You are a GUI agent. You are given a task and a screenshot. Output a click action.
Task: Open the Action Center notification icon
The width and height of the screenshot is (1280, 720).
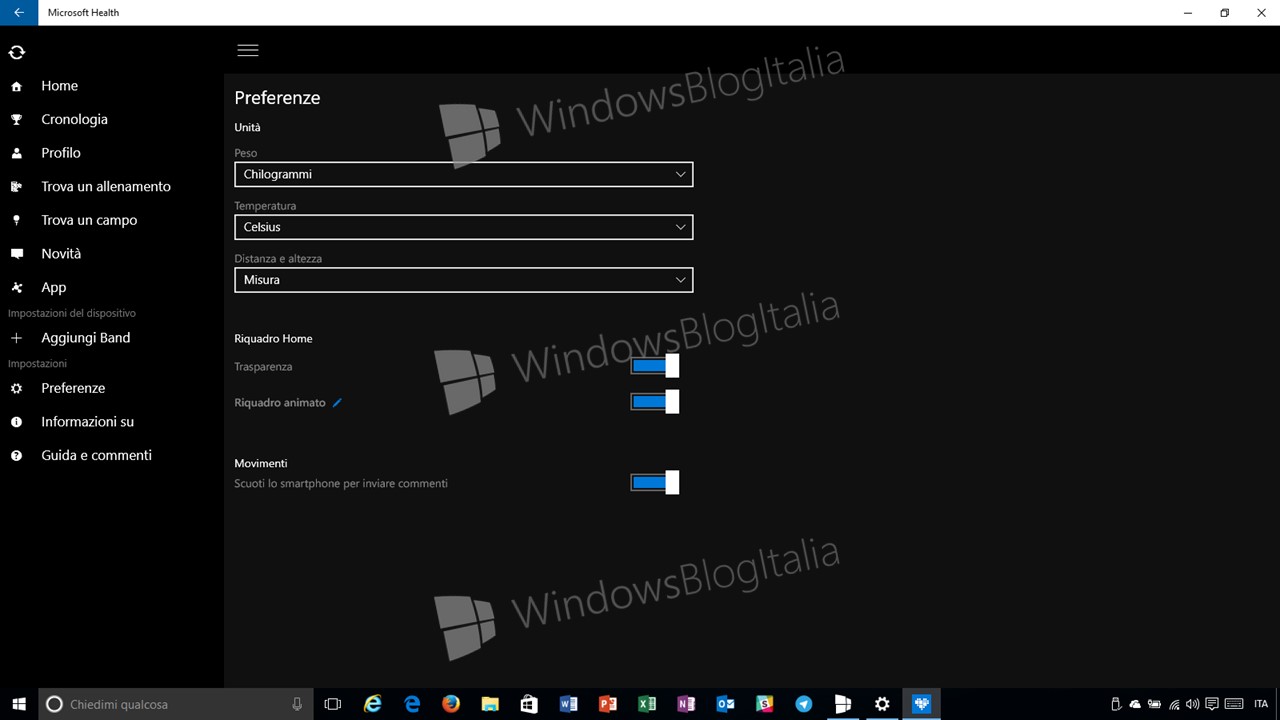click(x=1212, y=704)
